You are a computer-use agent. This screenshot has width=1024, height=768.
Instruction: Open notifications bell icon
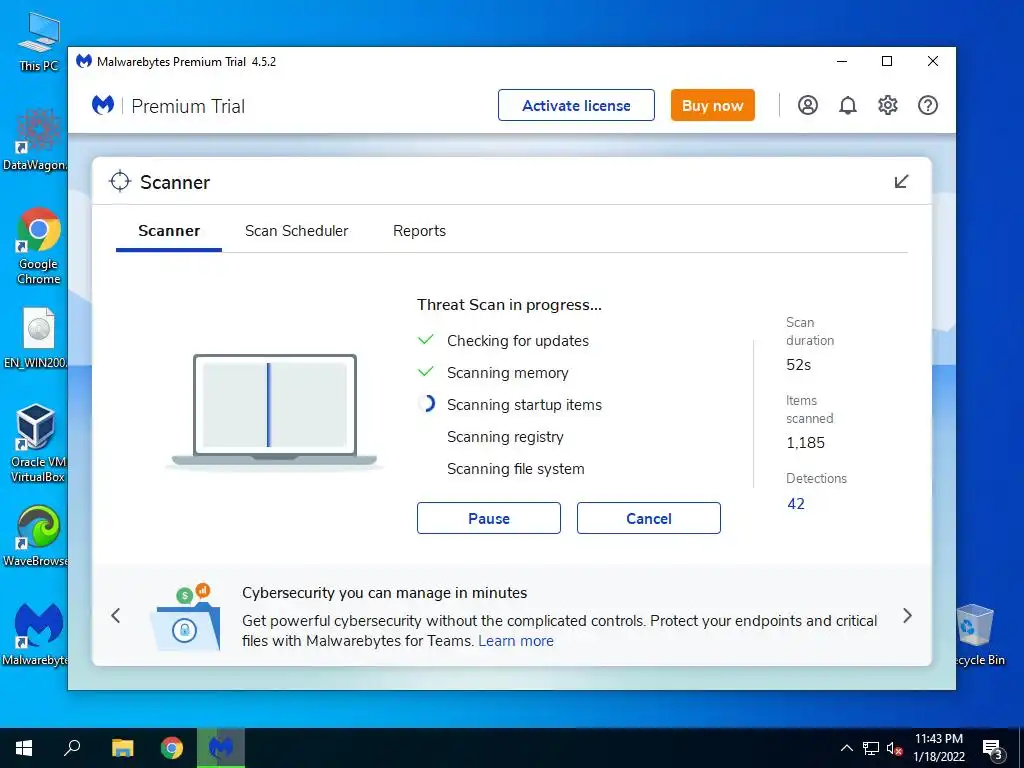tap(847, 105)
